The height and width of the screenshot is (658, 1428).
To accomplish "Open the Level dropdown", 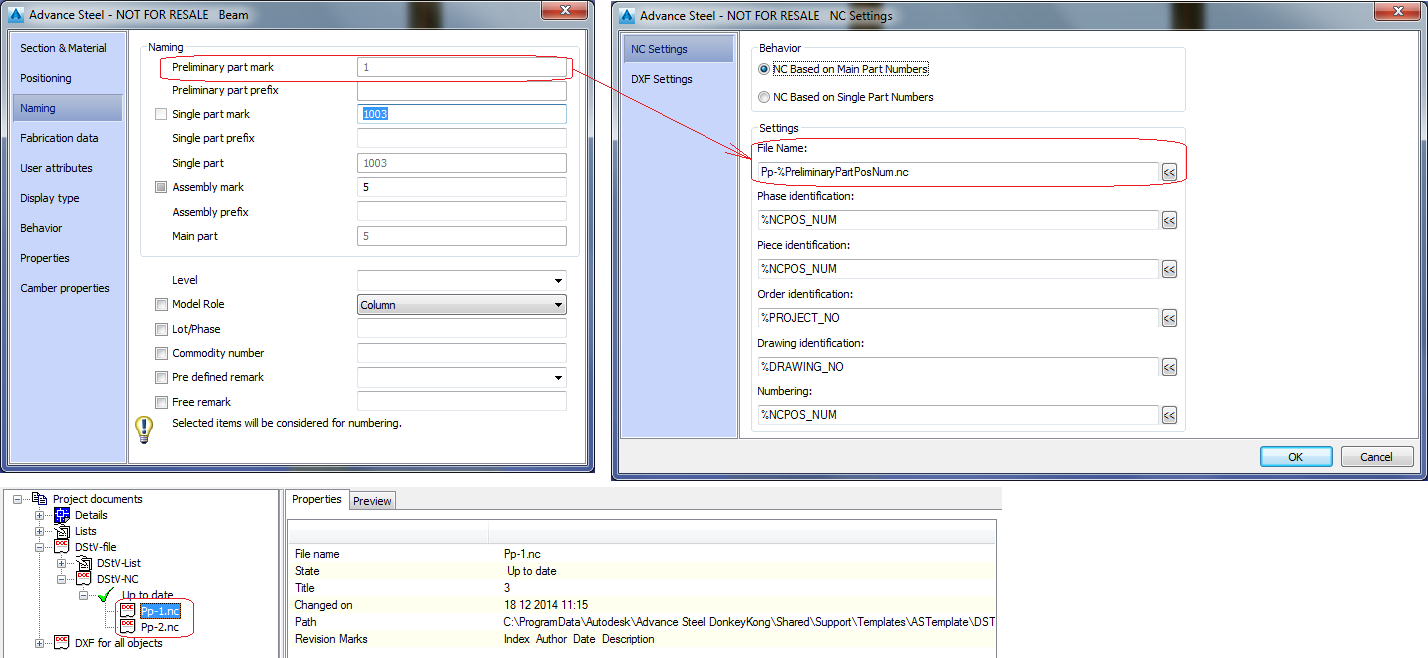I will (558, 281).
